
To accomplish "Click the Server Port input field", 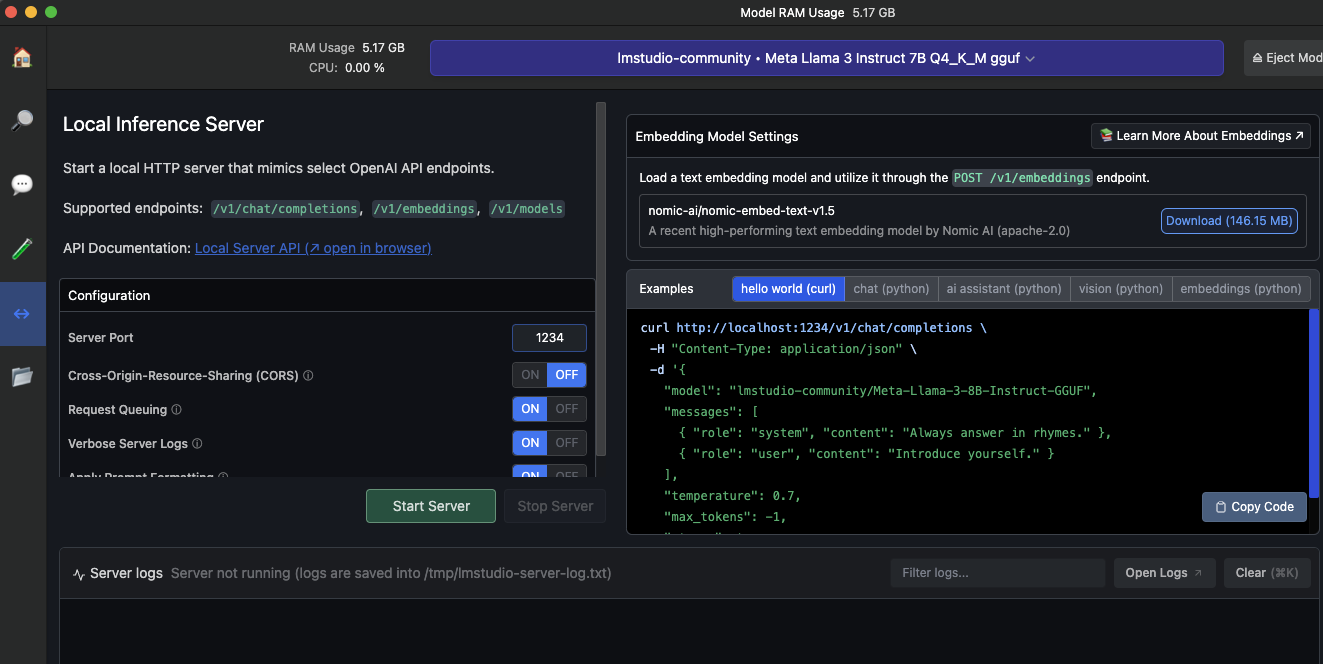I will pos(549,338).
